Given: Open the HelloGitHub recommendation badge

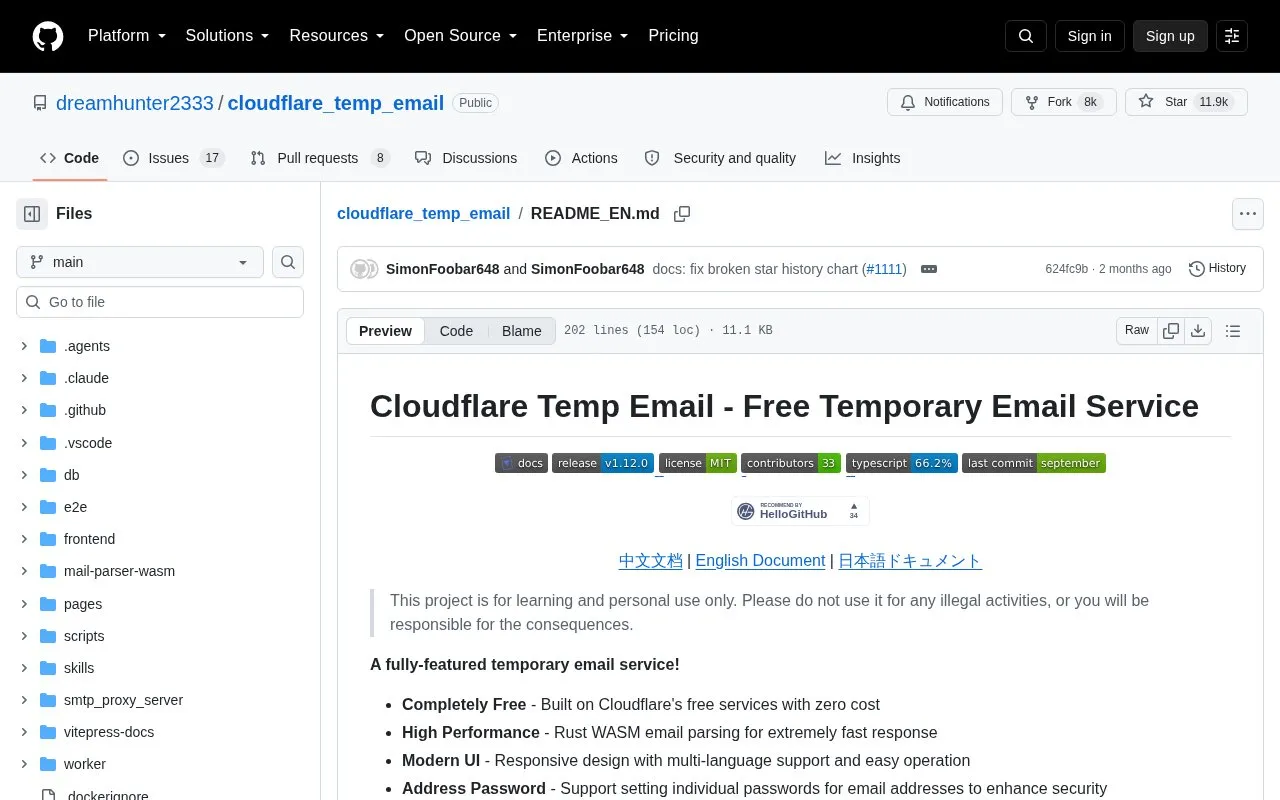Looking at the screenshot, I should (800, 511).
